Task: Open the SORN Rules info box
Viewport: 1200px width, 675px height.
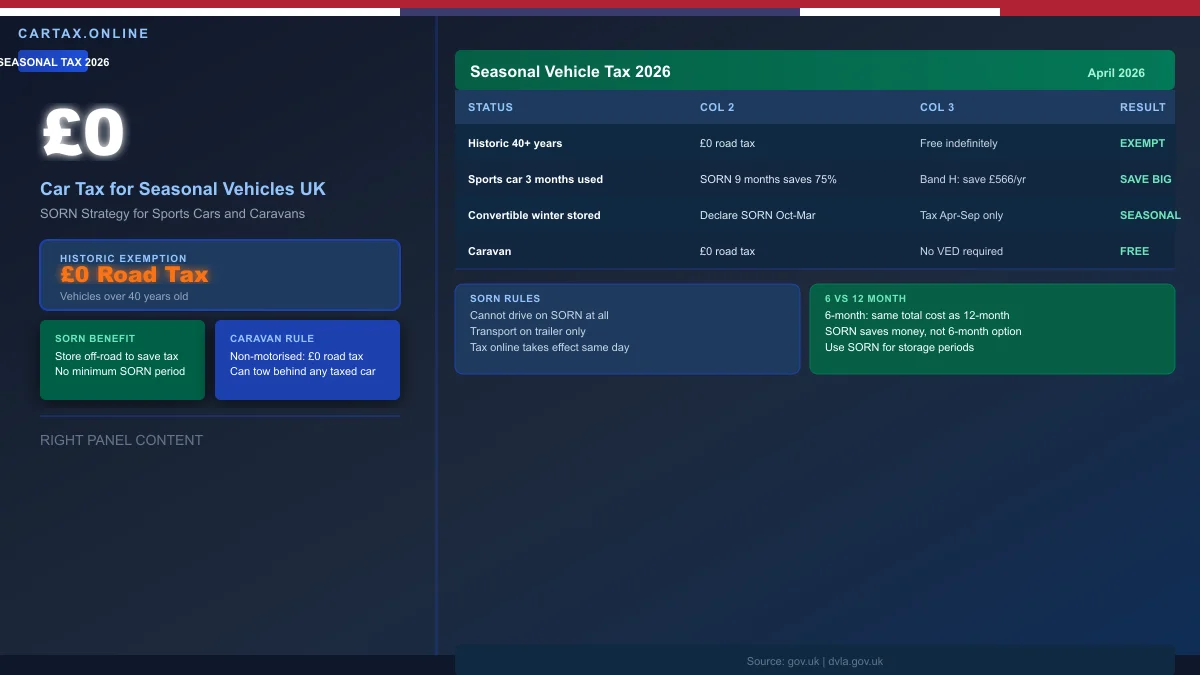Action: (x=627, y=329)
